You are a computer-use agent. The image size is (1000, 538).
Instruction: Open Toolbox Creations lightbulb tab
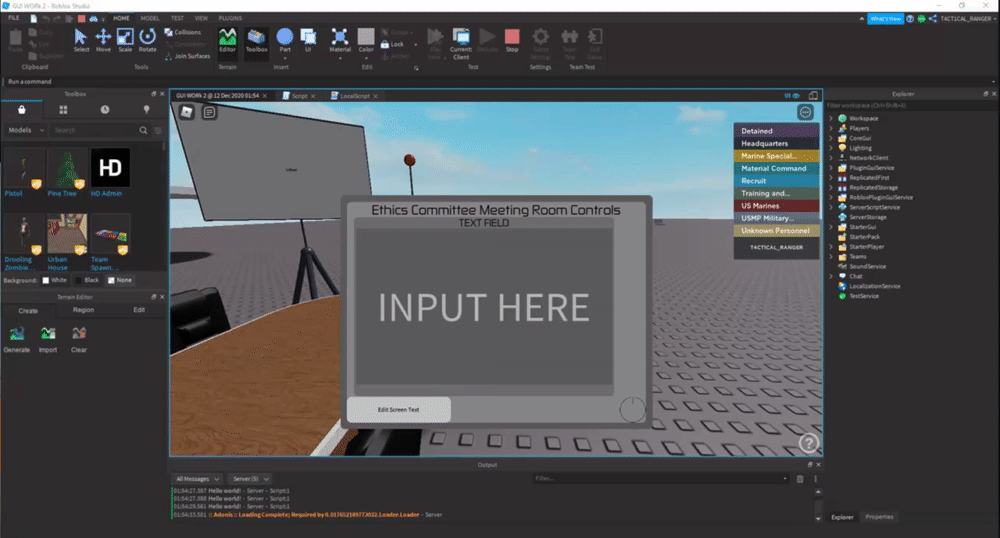(146, 110)
